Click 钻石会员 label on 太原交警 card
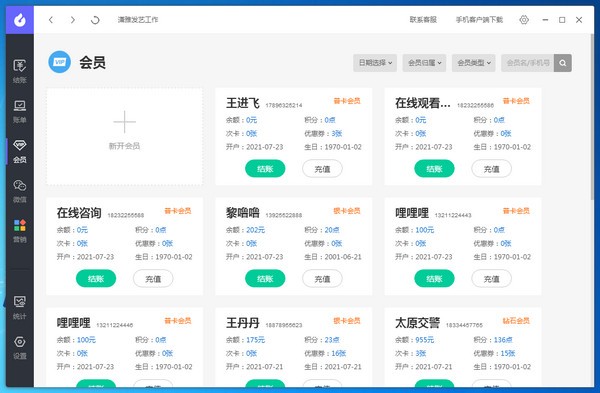This screenshot has height=393, width=600. (x=516, y=321)
